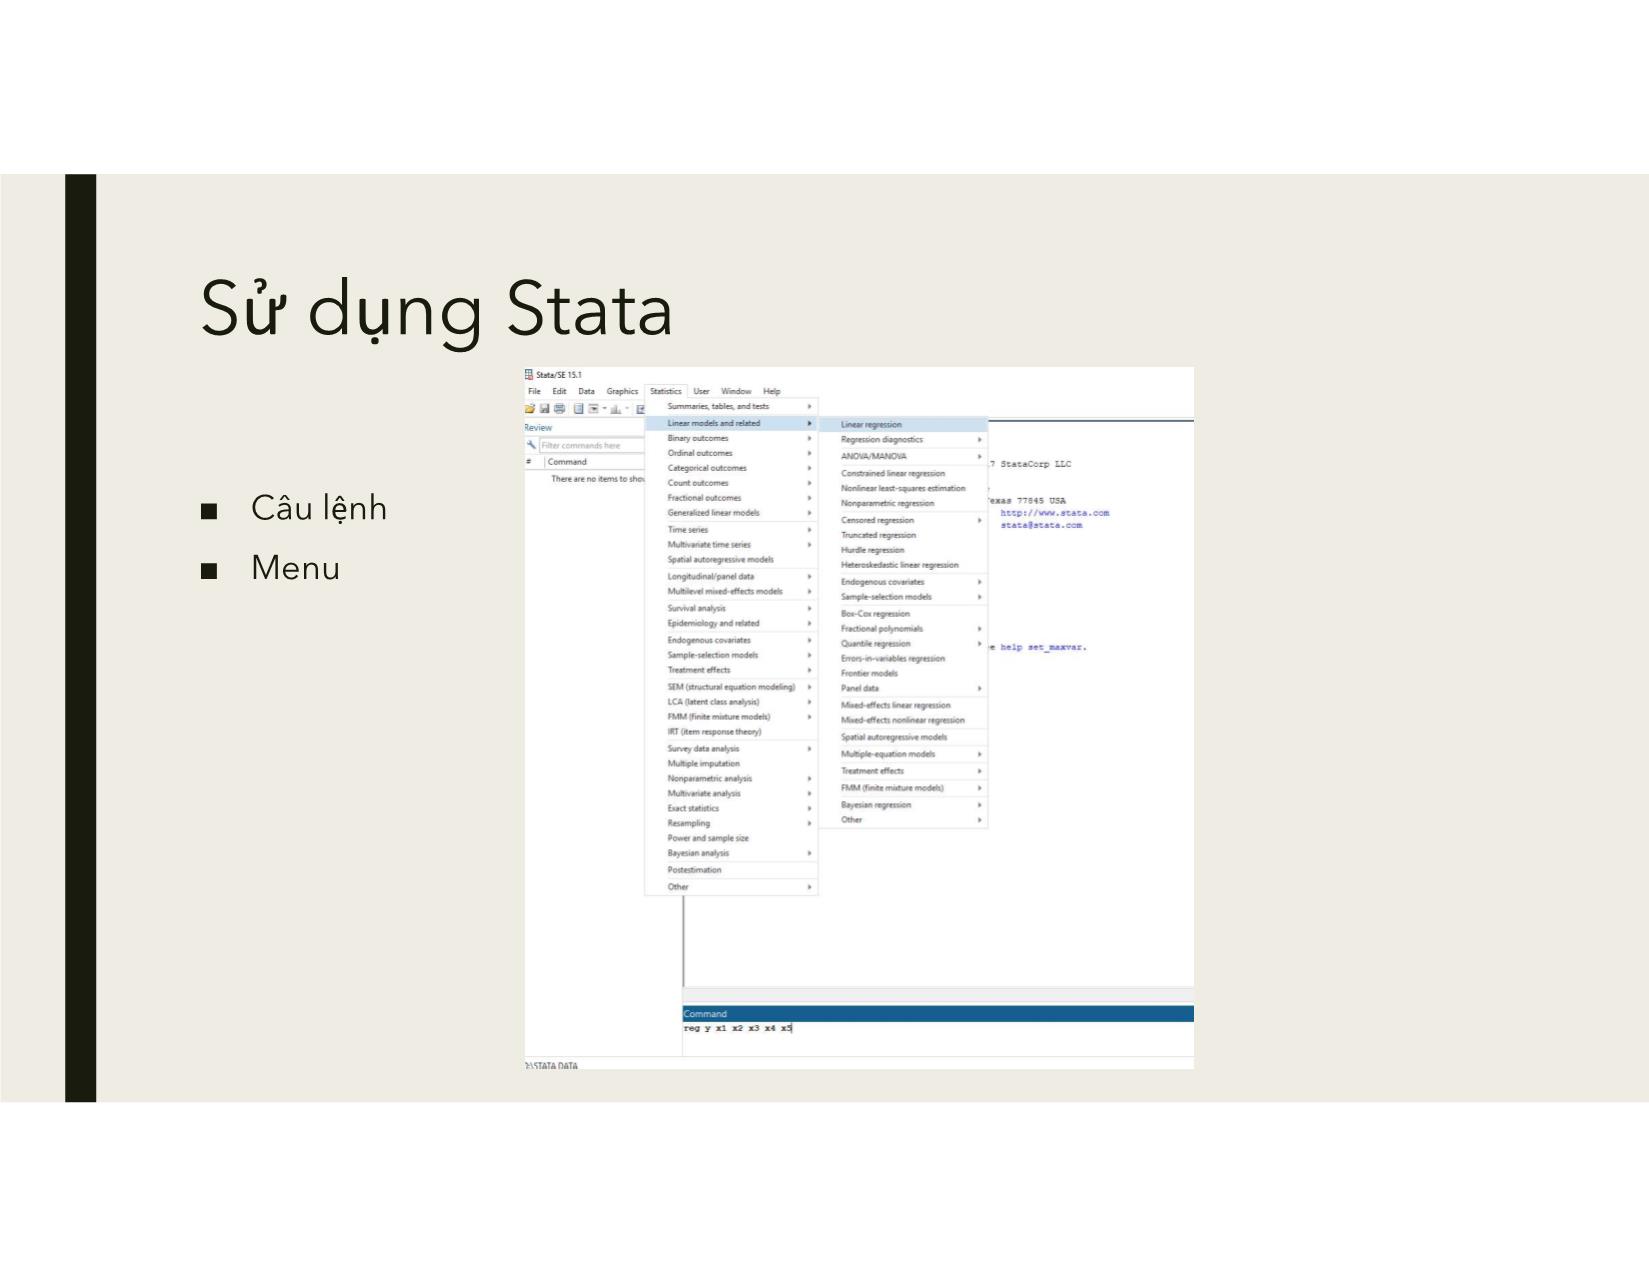Open the Data menu
Image resolution: width=1649 pixels, height=1274 pixels.
pyautogui.click(x=586, y=391)
